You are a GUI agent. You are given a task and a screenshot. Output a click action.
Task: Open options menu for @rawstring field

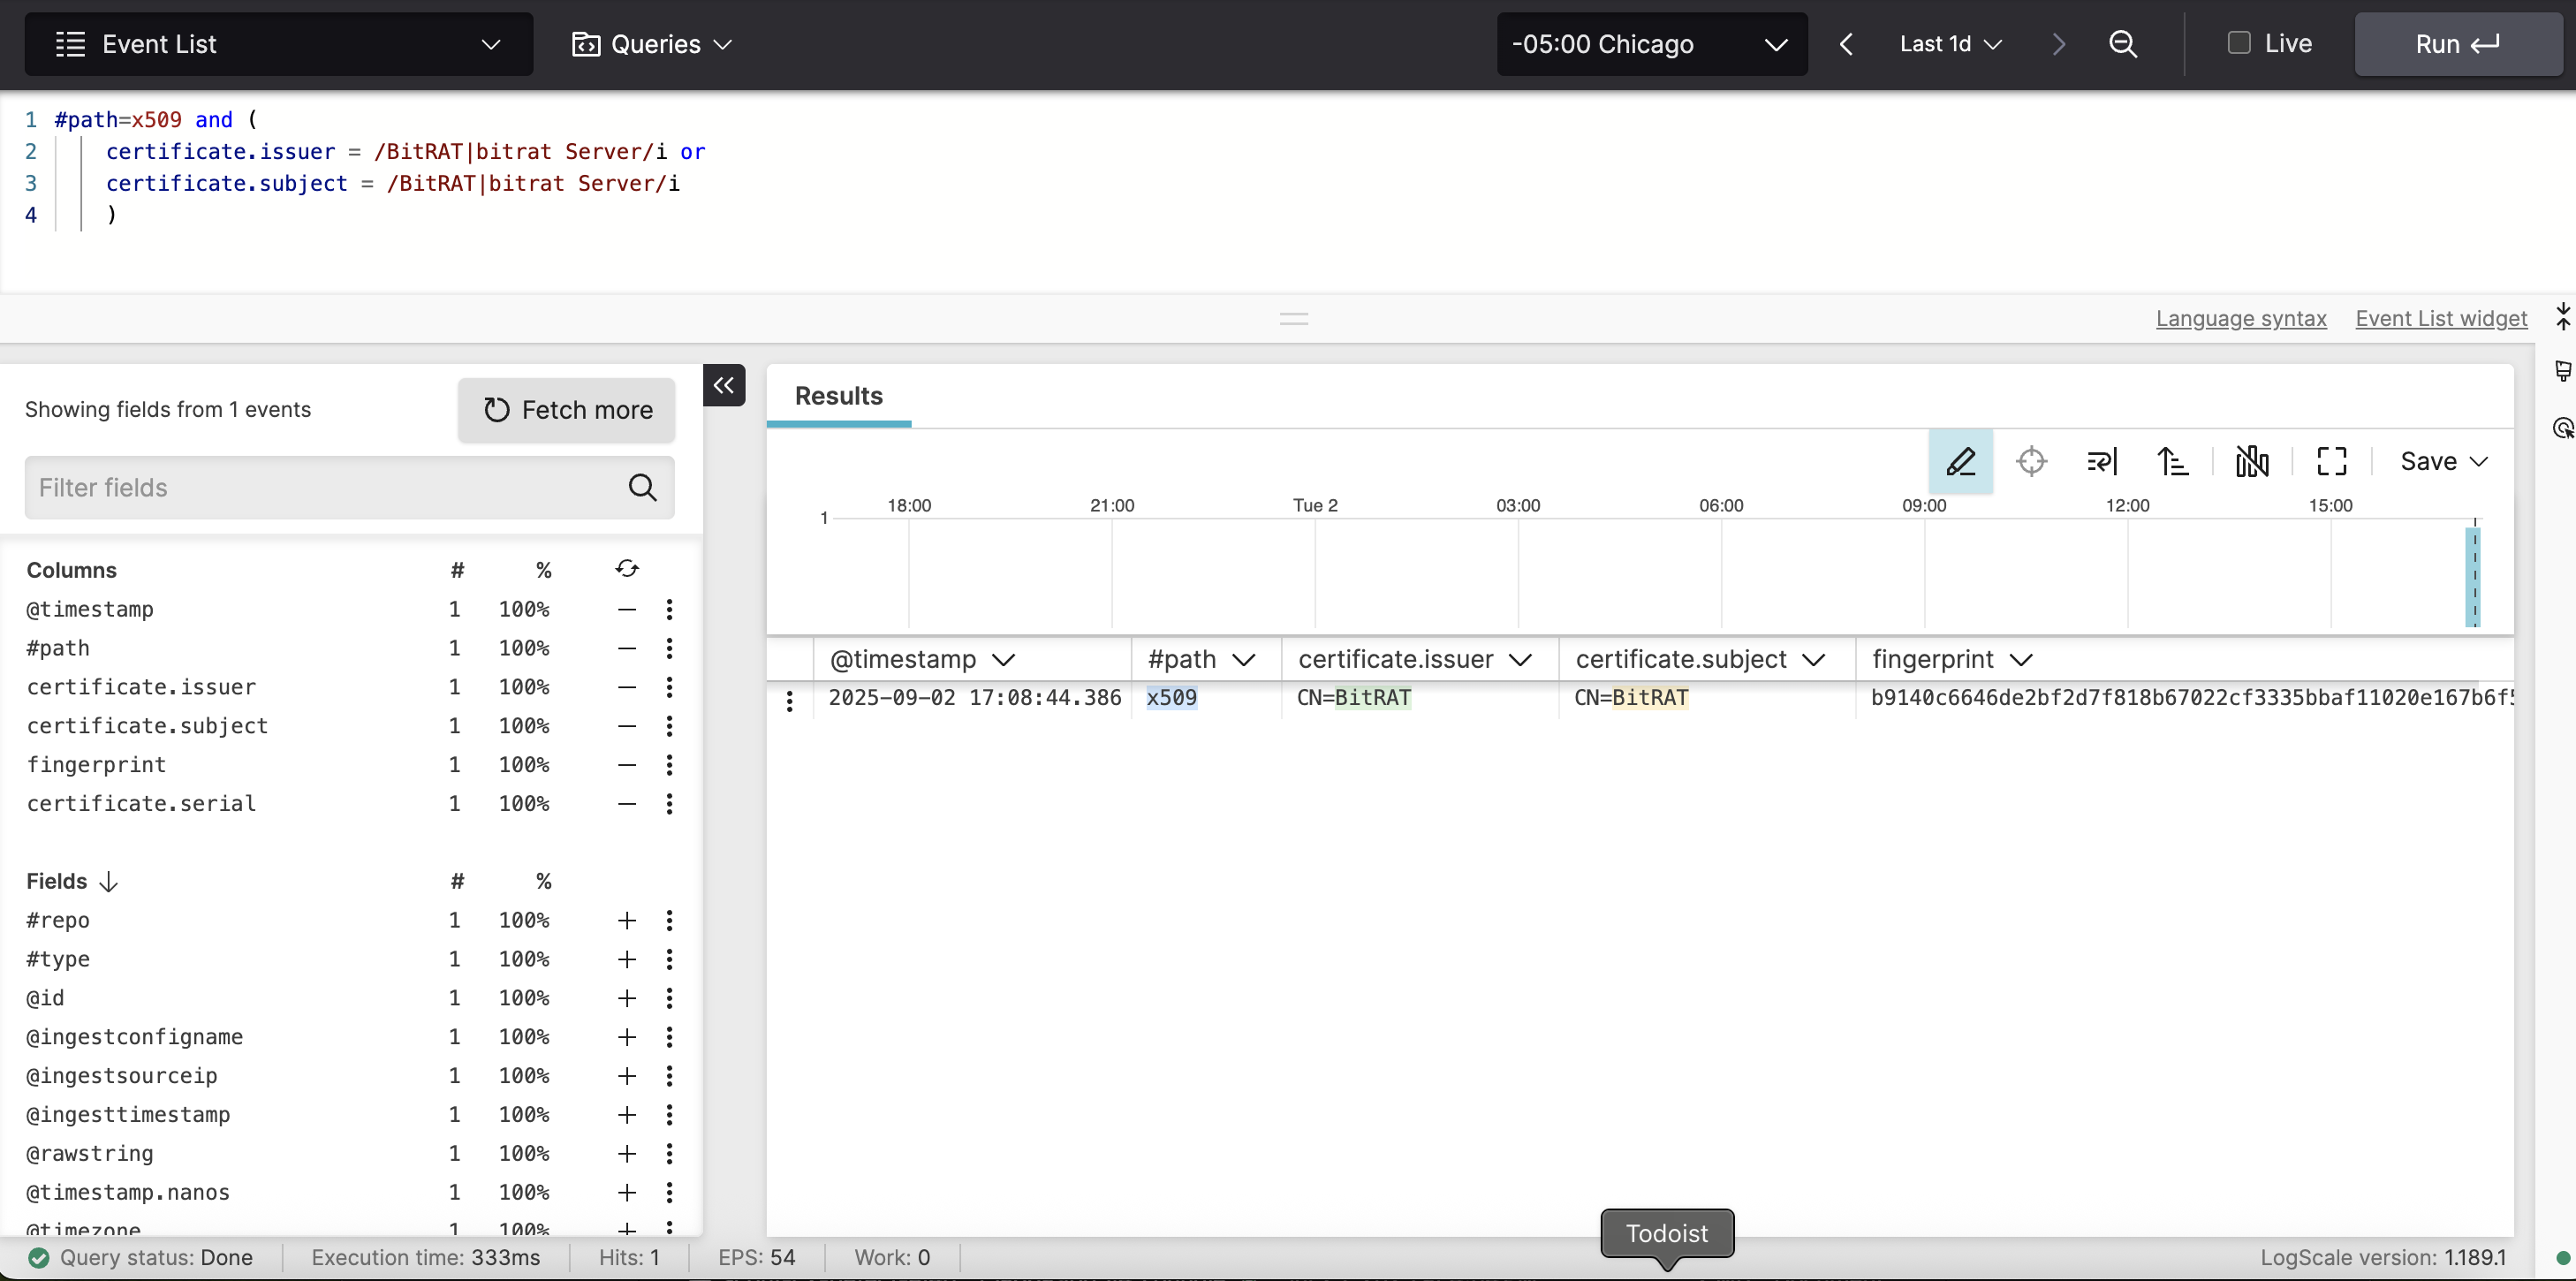669,1153
